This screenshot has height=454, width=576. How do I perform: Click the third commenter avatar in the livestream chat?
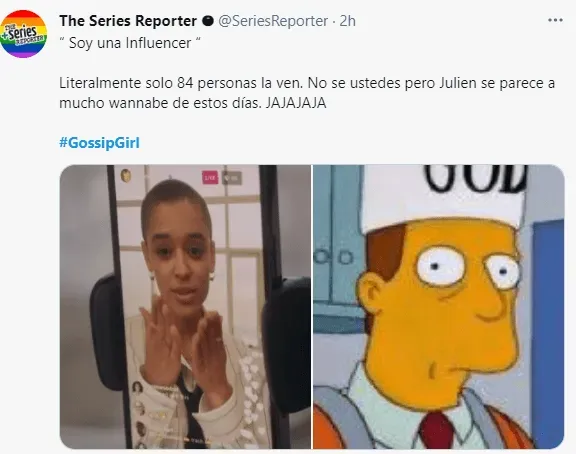[x=141, y=428]
